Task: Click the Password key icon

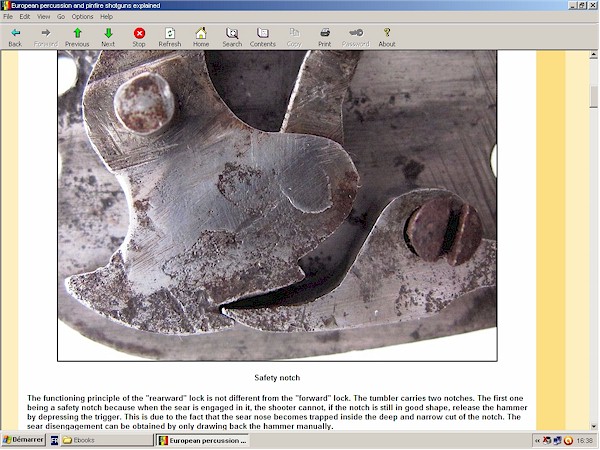Action: point(356,37)
